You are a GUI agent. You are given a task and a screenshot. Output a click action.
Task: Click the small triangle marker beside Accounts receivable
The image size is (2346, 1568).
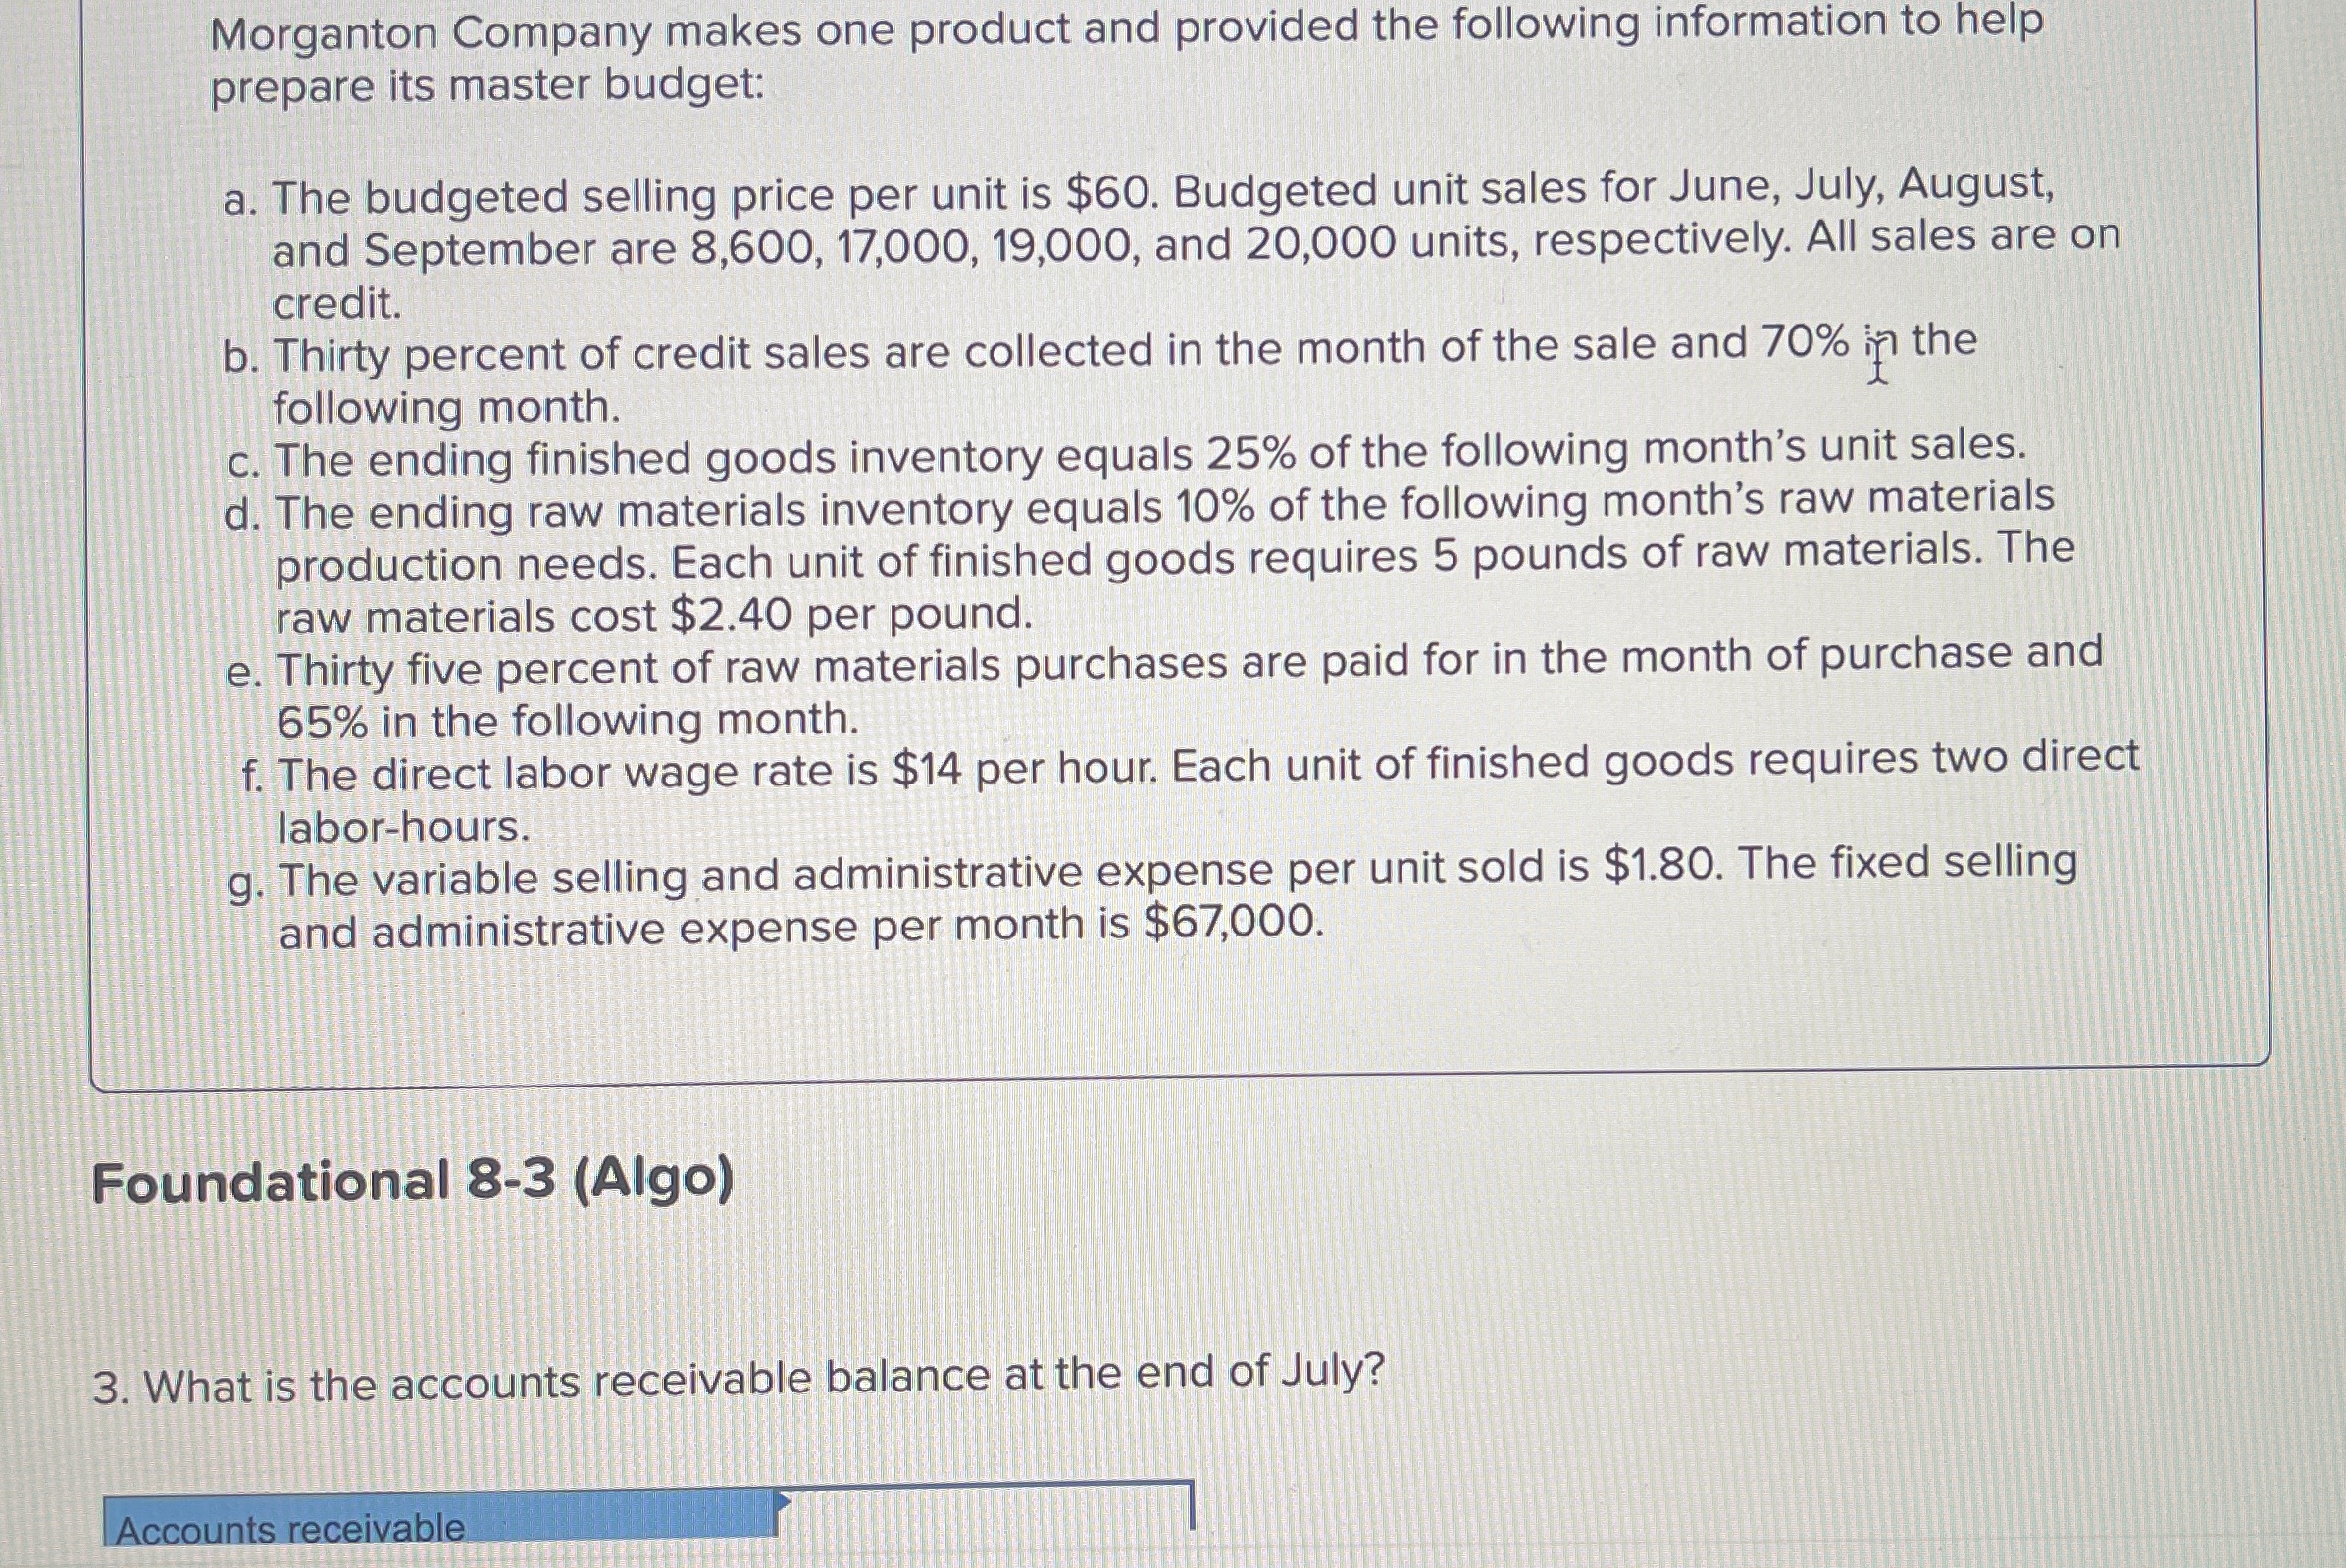(784, 1500)
